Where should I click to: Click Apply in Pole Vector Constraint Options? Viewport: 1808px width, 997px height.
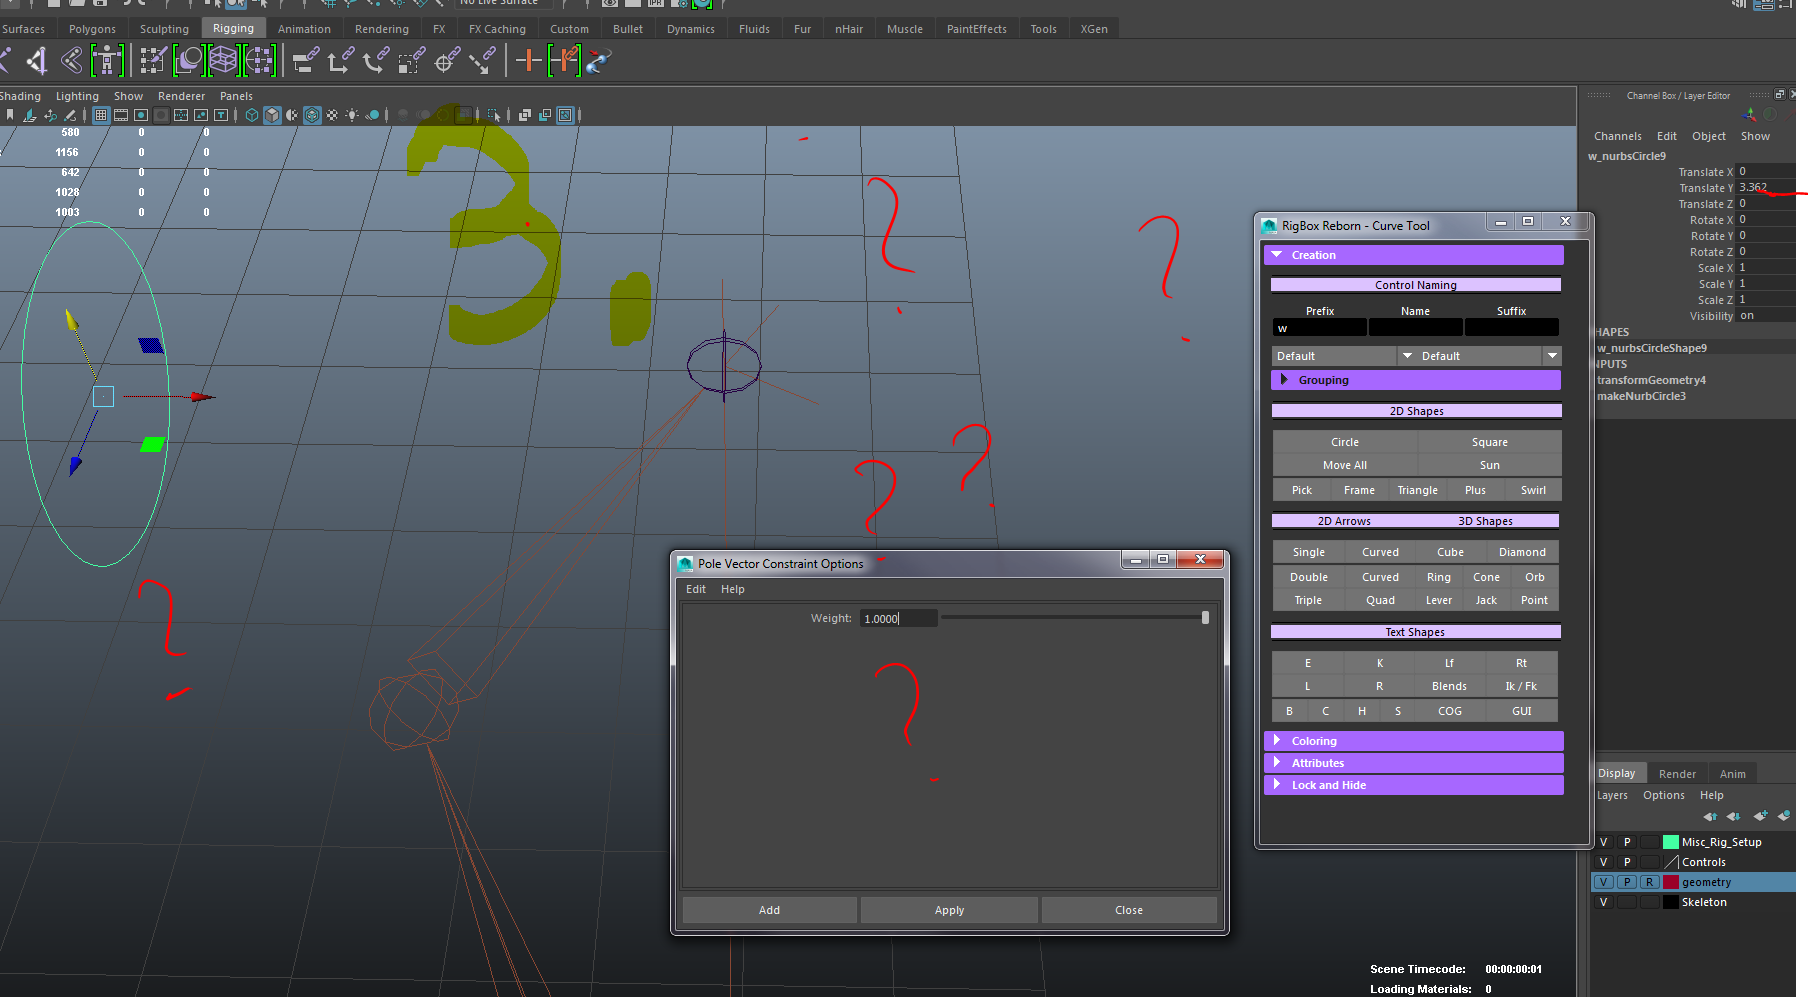(x=948, y=909)
